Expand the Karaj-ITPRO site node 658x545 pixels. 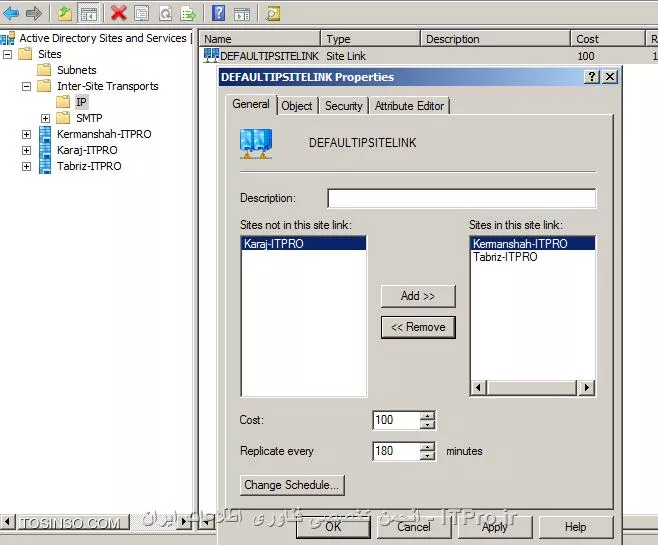[26, 150]
